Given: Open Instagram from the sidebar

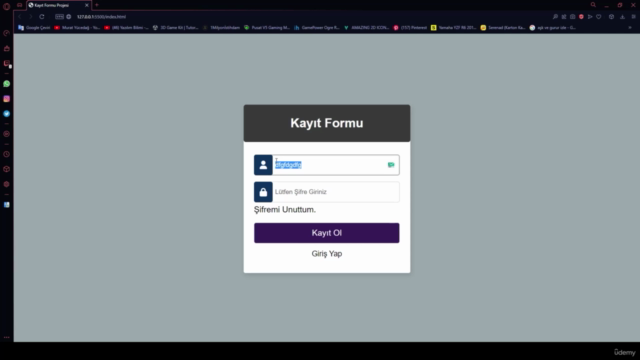Looking at the screenshot, I should pos(7,99).
